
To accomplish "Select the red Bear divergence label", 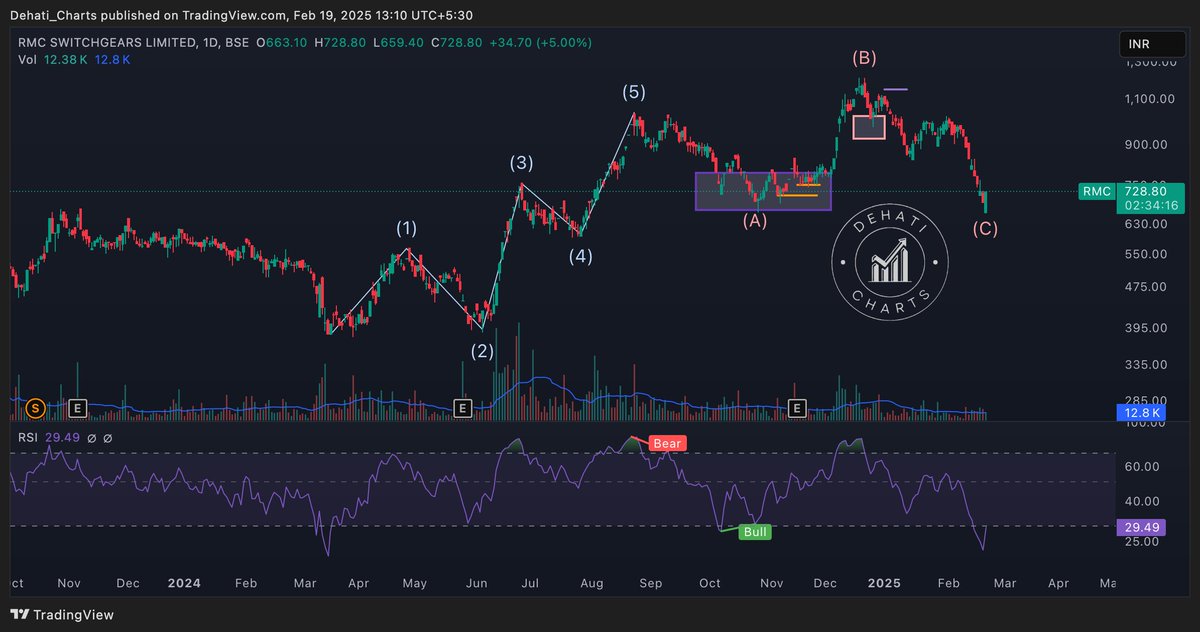I will pos(666,443).
